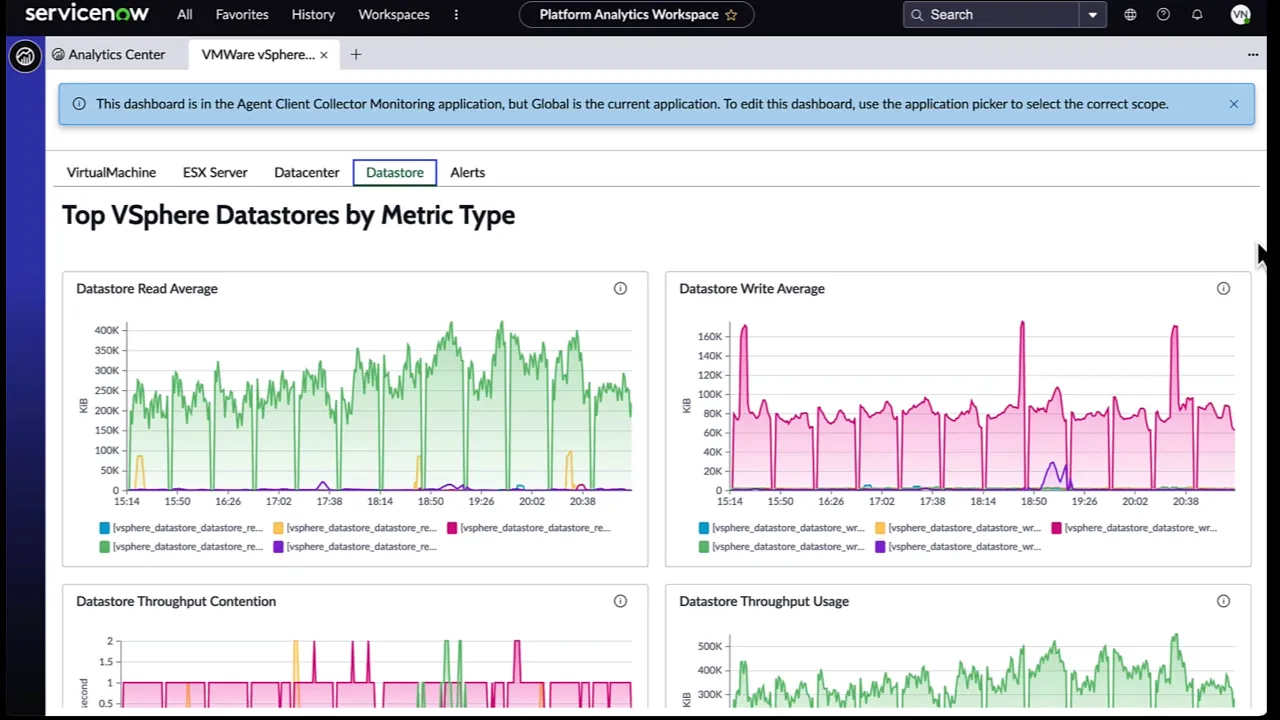1280x720 pixels.
Task: Open the globe scope picker icon
Action: 1130,14
